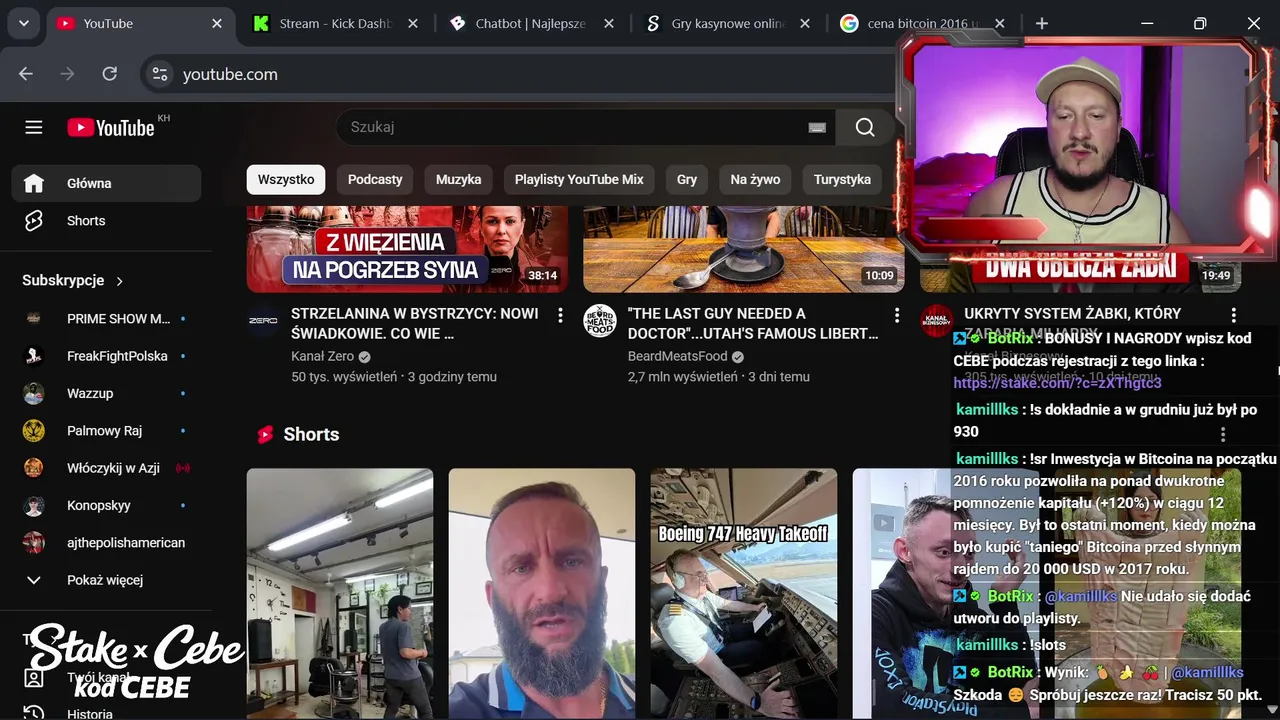
Task: Open the bearded man Short
Action: click(x=542, y=594)
